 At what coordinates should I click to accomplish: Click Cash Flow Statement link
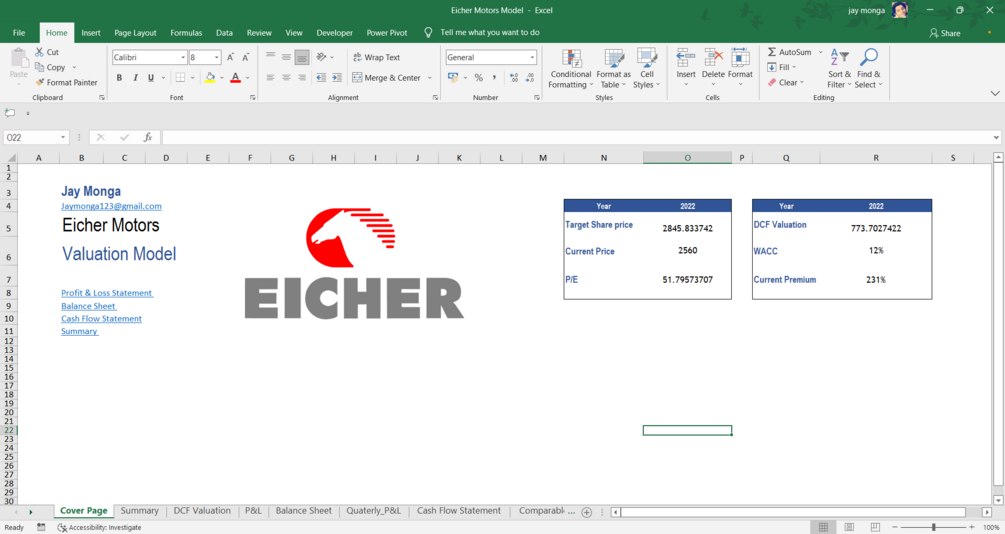tap(101, 319)
